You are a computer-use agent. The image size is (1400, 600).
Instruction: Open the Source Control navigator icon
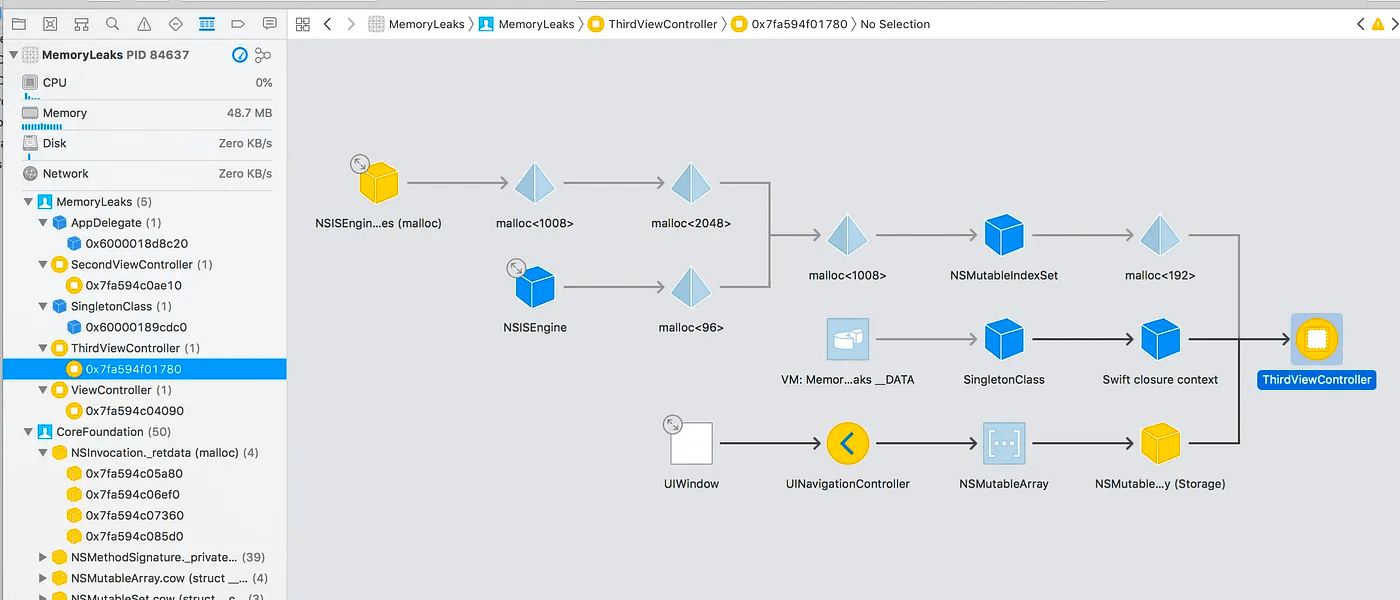pyautogui.click(x=50, y=23)
